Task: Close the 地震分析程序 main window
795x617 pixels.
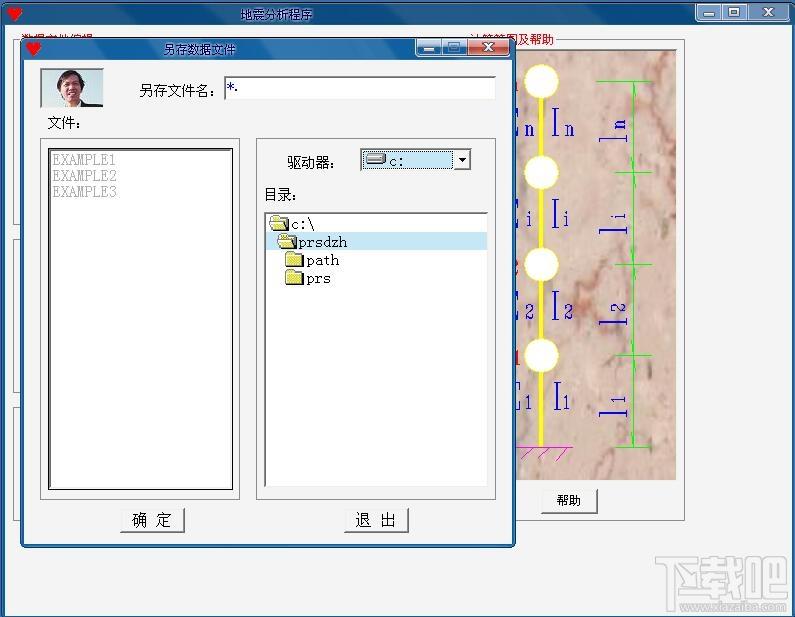Action: click(x=769, y=12)
